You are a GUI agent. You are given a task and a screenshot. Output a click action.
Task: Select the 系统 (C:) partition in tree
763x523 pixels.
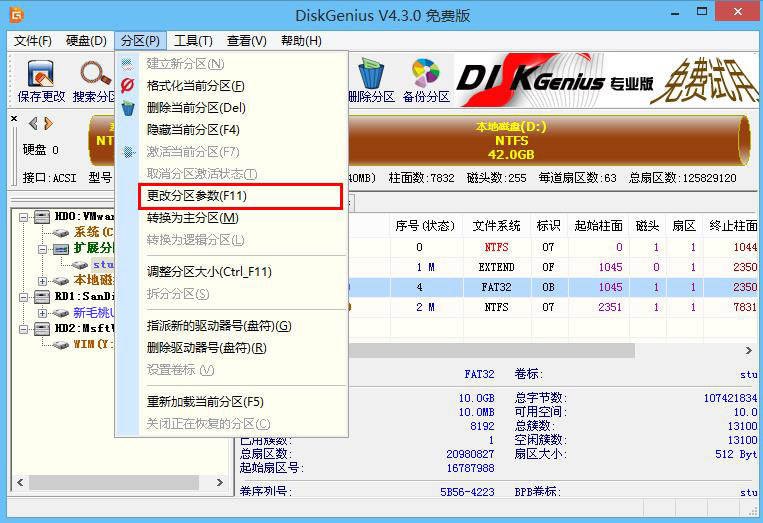coord(93,232)
